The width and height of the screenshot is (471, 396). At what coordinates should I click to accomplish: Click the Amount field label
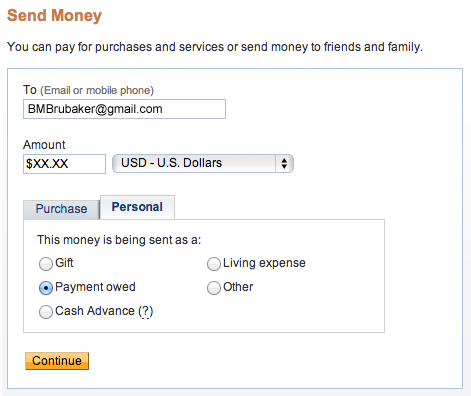tap(44, 145)
